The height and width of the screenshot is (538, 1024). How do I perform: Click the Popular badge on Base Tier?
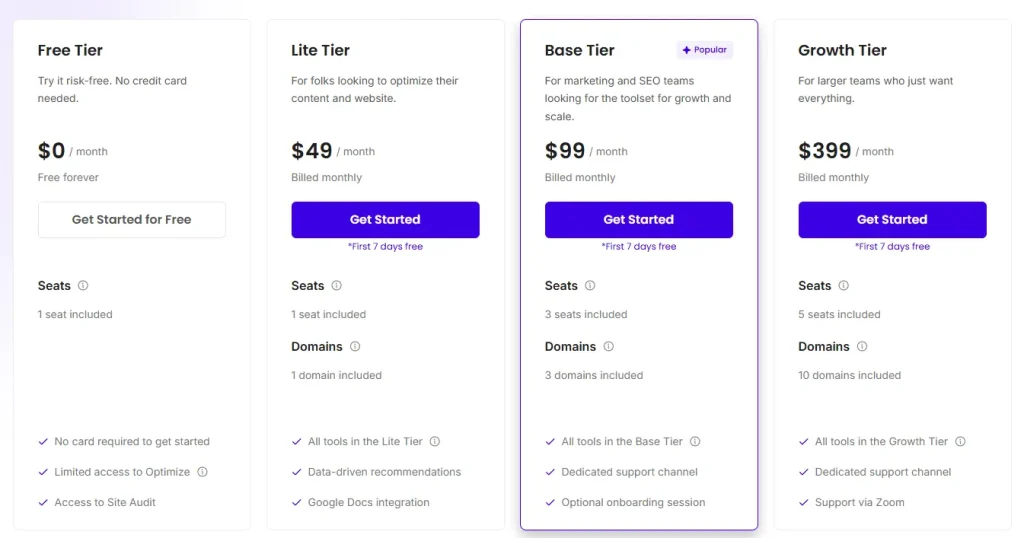[x=705, y=50]
